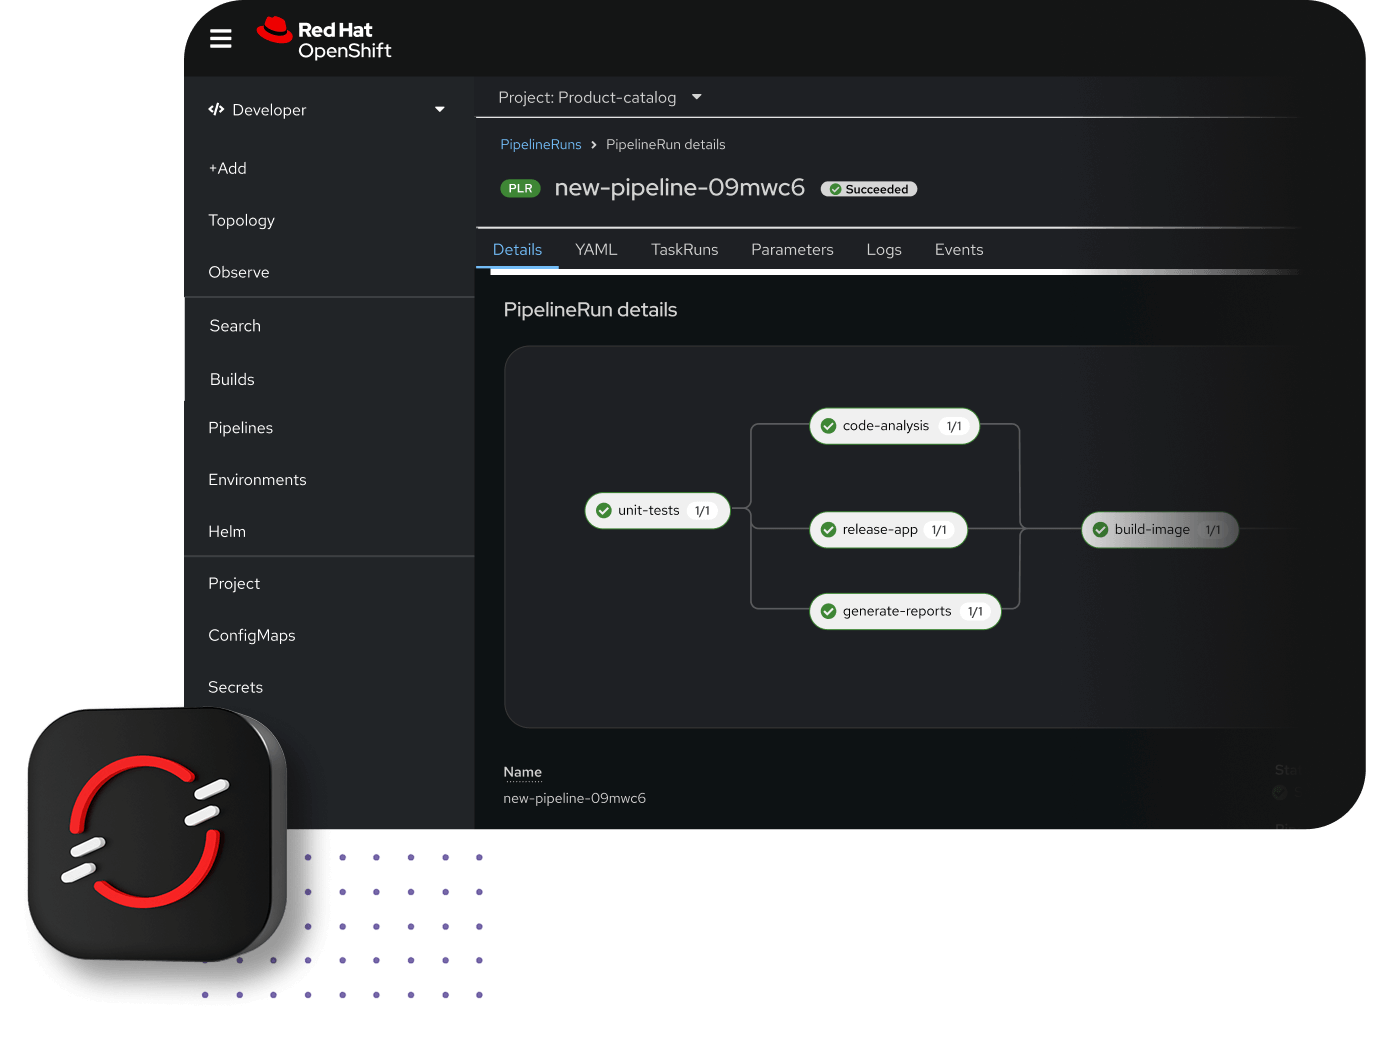Open the hamburger navigation menu

pos(220,38)
